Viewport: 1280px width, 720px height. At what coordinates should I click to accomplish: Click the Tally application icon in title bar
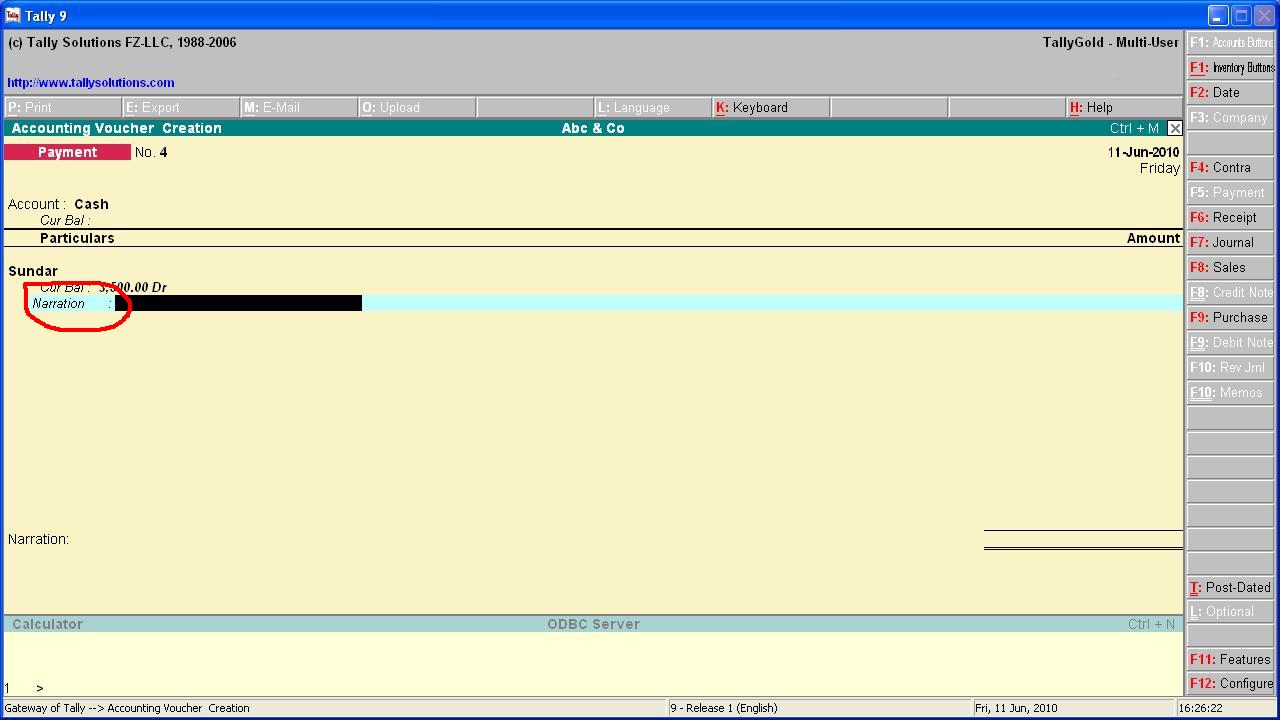(x=12, y=14)
